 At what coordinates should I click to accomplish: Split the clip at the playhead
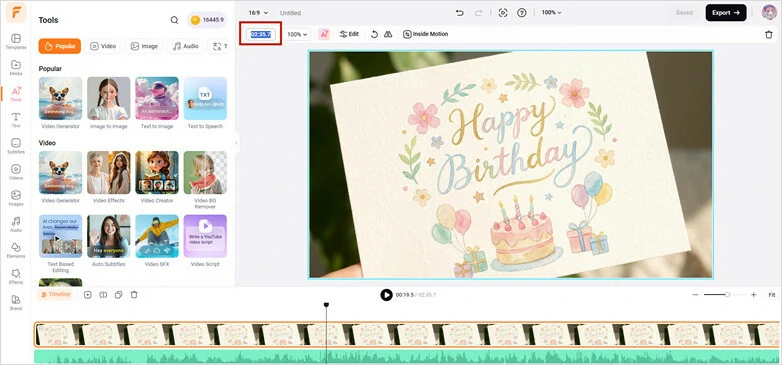(x=103, y=295)
